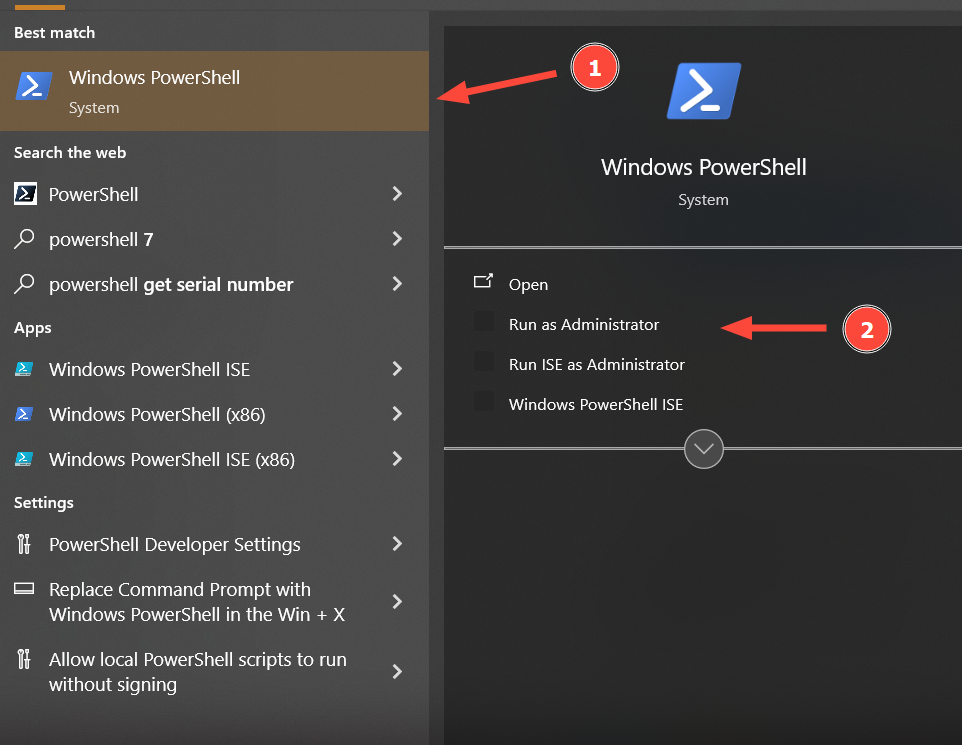Click the Windows PowerShell (x86) icon
Screen dimensions: 962x745
[24, 414]
